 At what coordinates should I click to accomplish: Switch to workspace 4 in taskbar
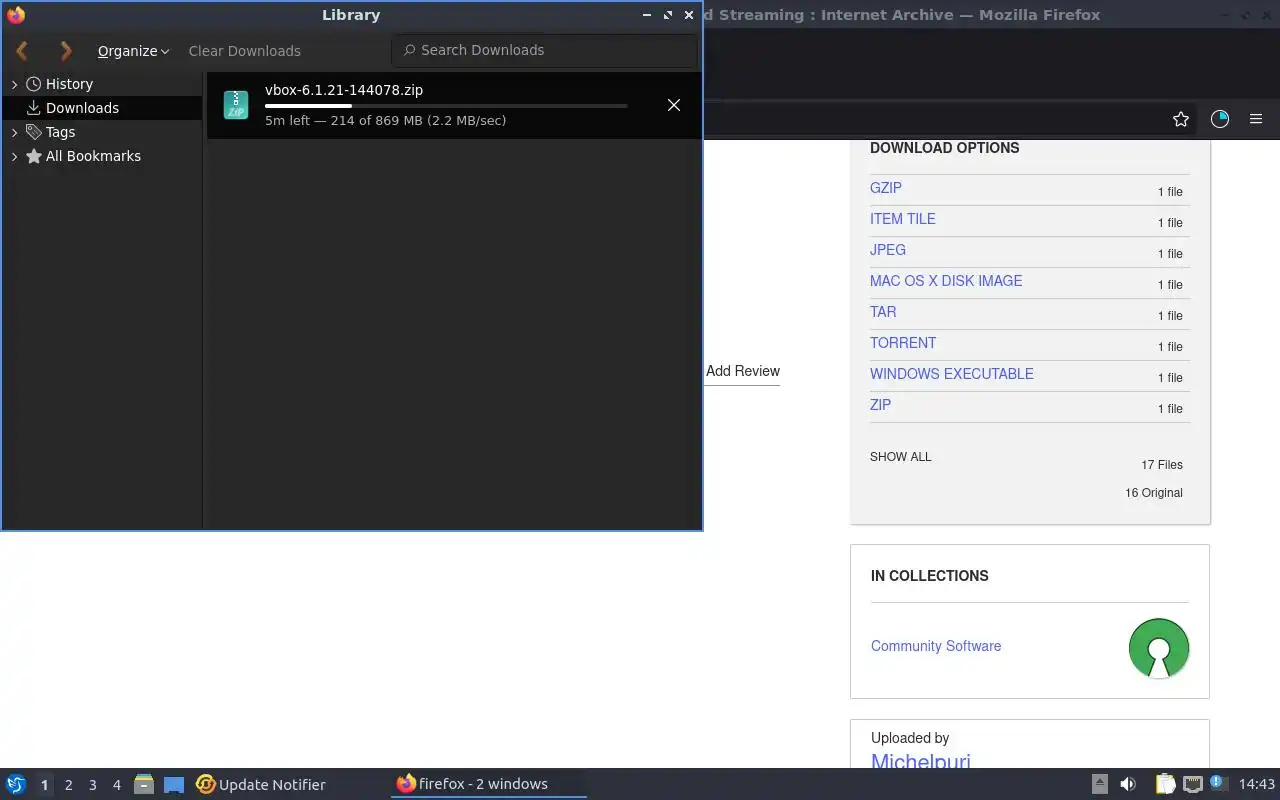pyautogui.click(x=116, y=785)
